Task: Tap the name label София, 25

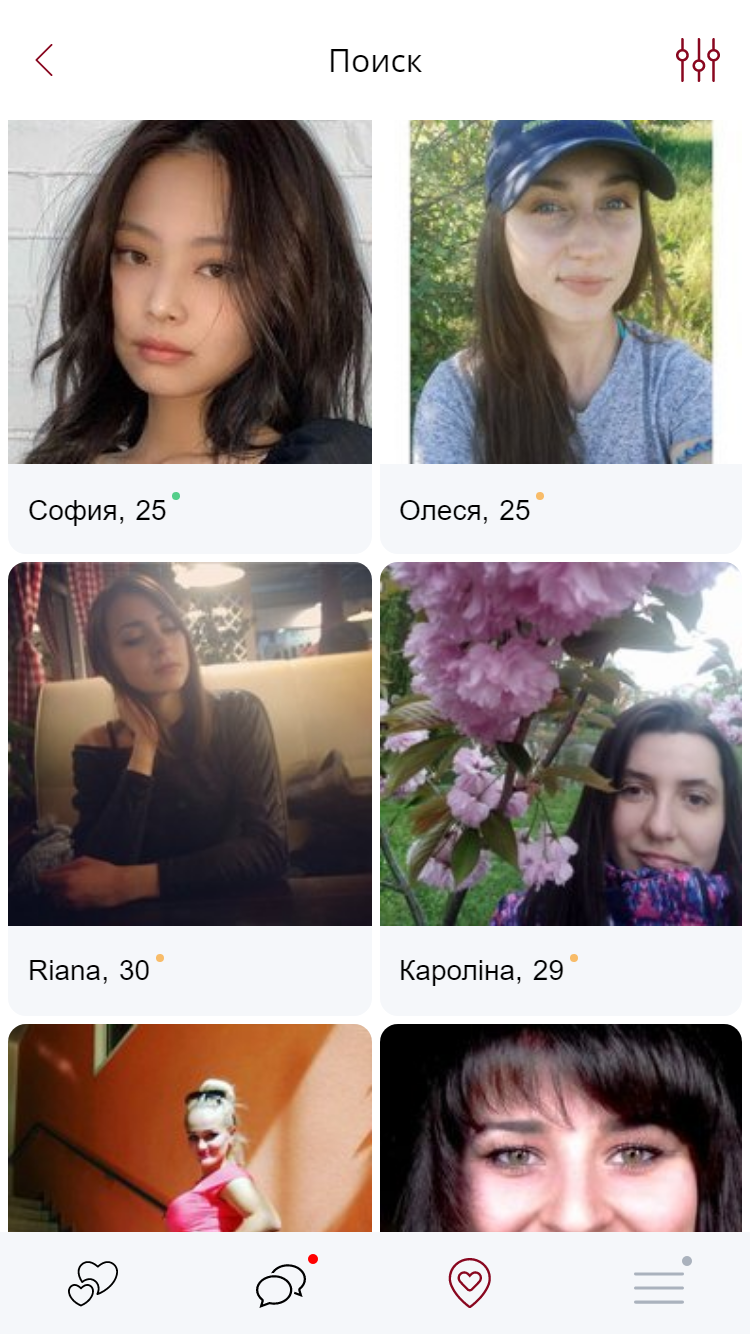Action: (97, 511)
